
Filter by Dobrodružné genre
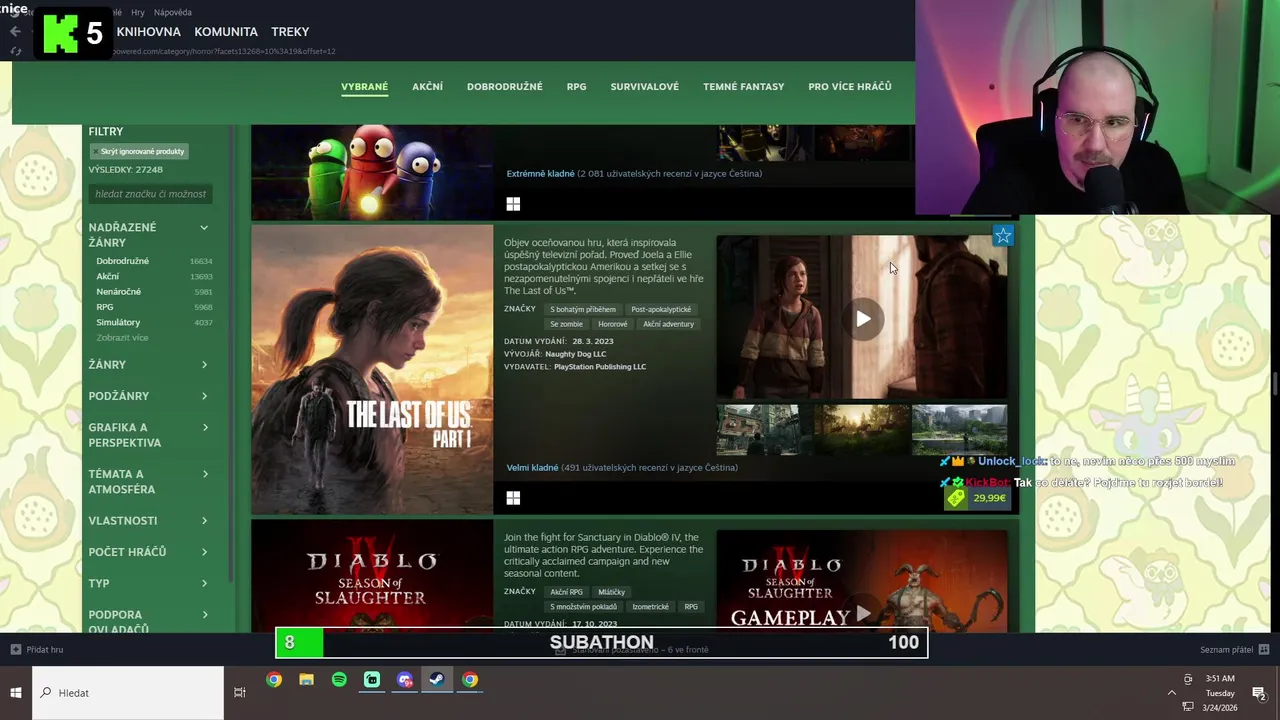coord(122,261)
